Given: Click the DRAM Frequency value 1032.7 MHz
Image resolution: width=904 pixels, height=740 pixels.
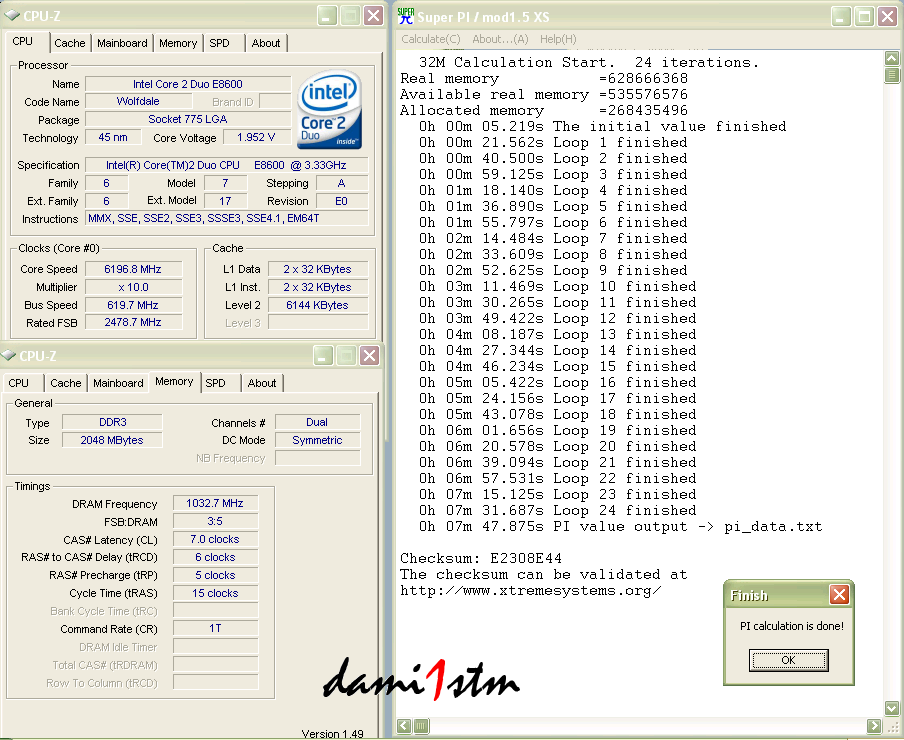Looking at the screenshot, I should click(215, 503).
